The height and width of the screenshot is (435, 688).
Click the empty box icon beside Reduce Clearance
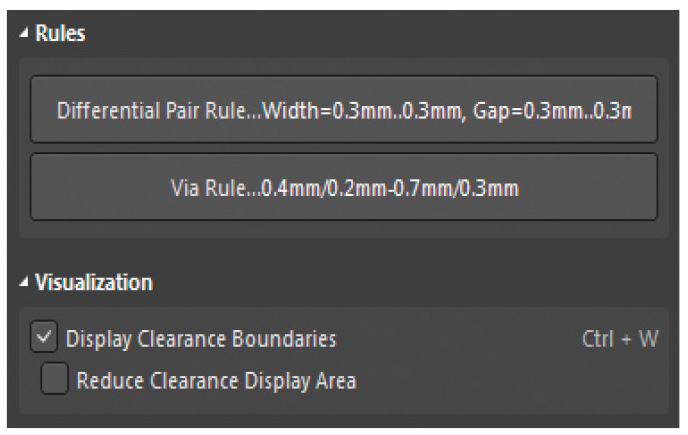(x=55, y=380)
